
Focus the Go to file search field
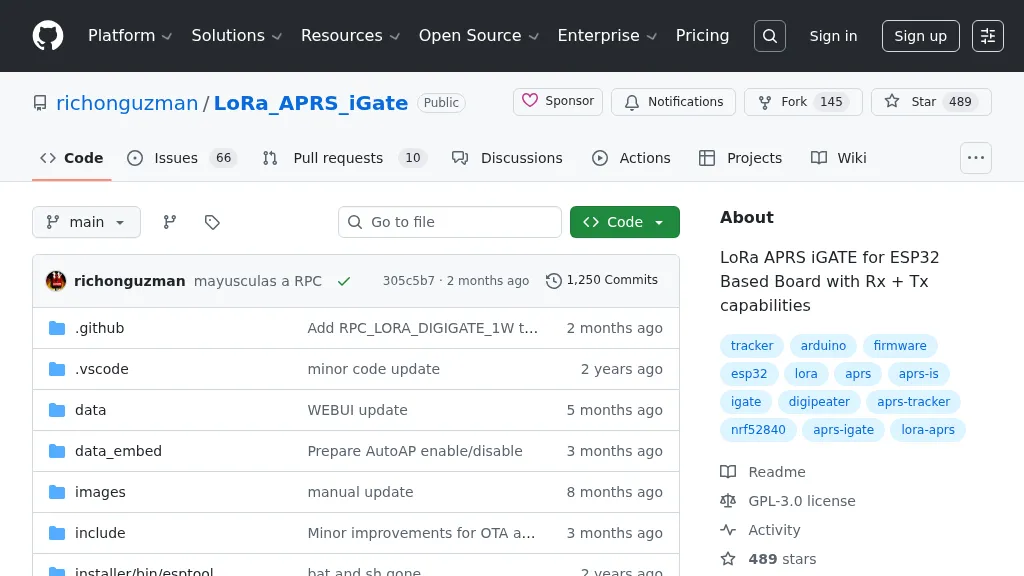pos(450,222)
